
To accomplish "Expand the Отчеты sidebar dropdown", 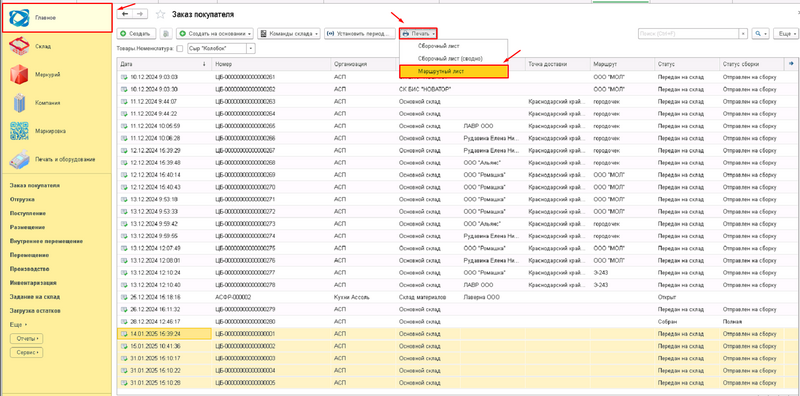I will point(27,339).
